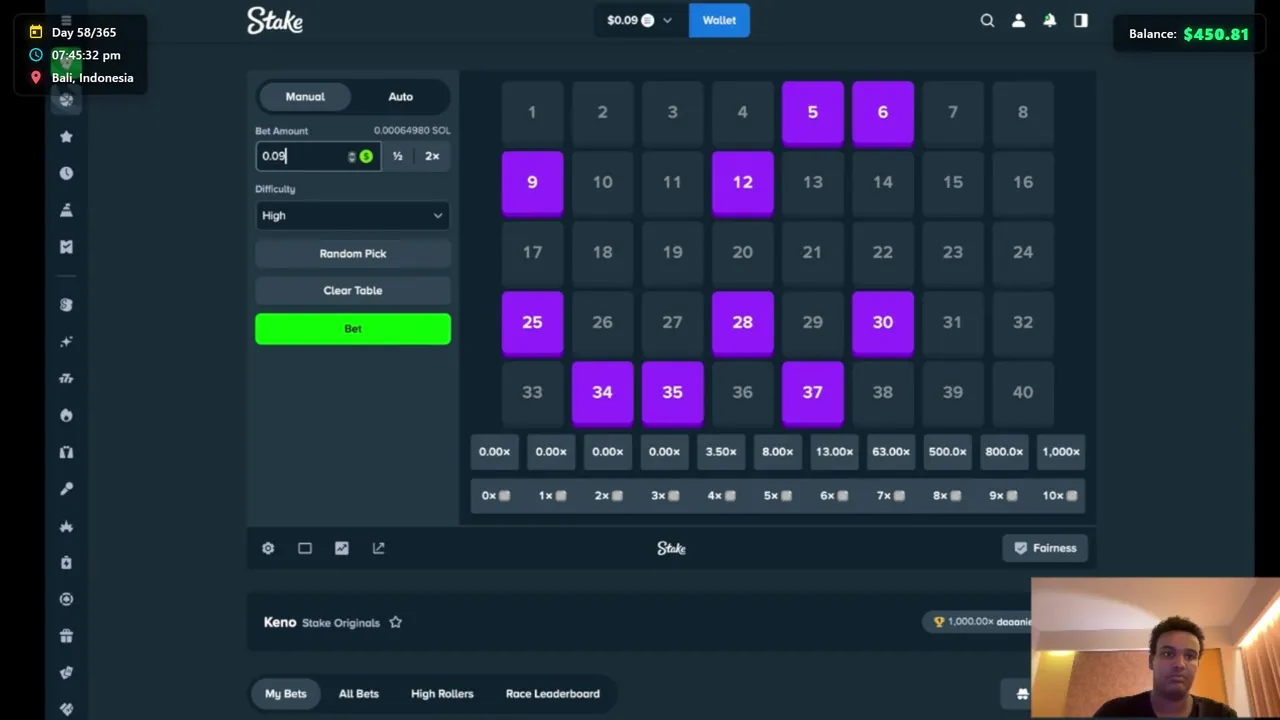This screenshot has width=1280, height=720.
Task: Click the Stake logo in the header
Action: point(275,20)
